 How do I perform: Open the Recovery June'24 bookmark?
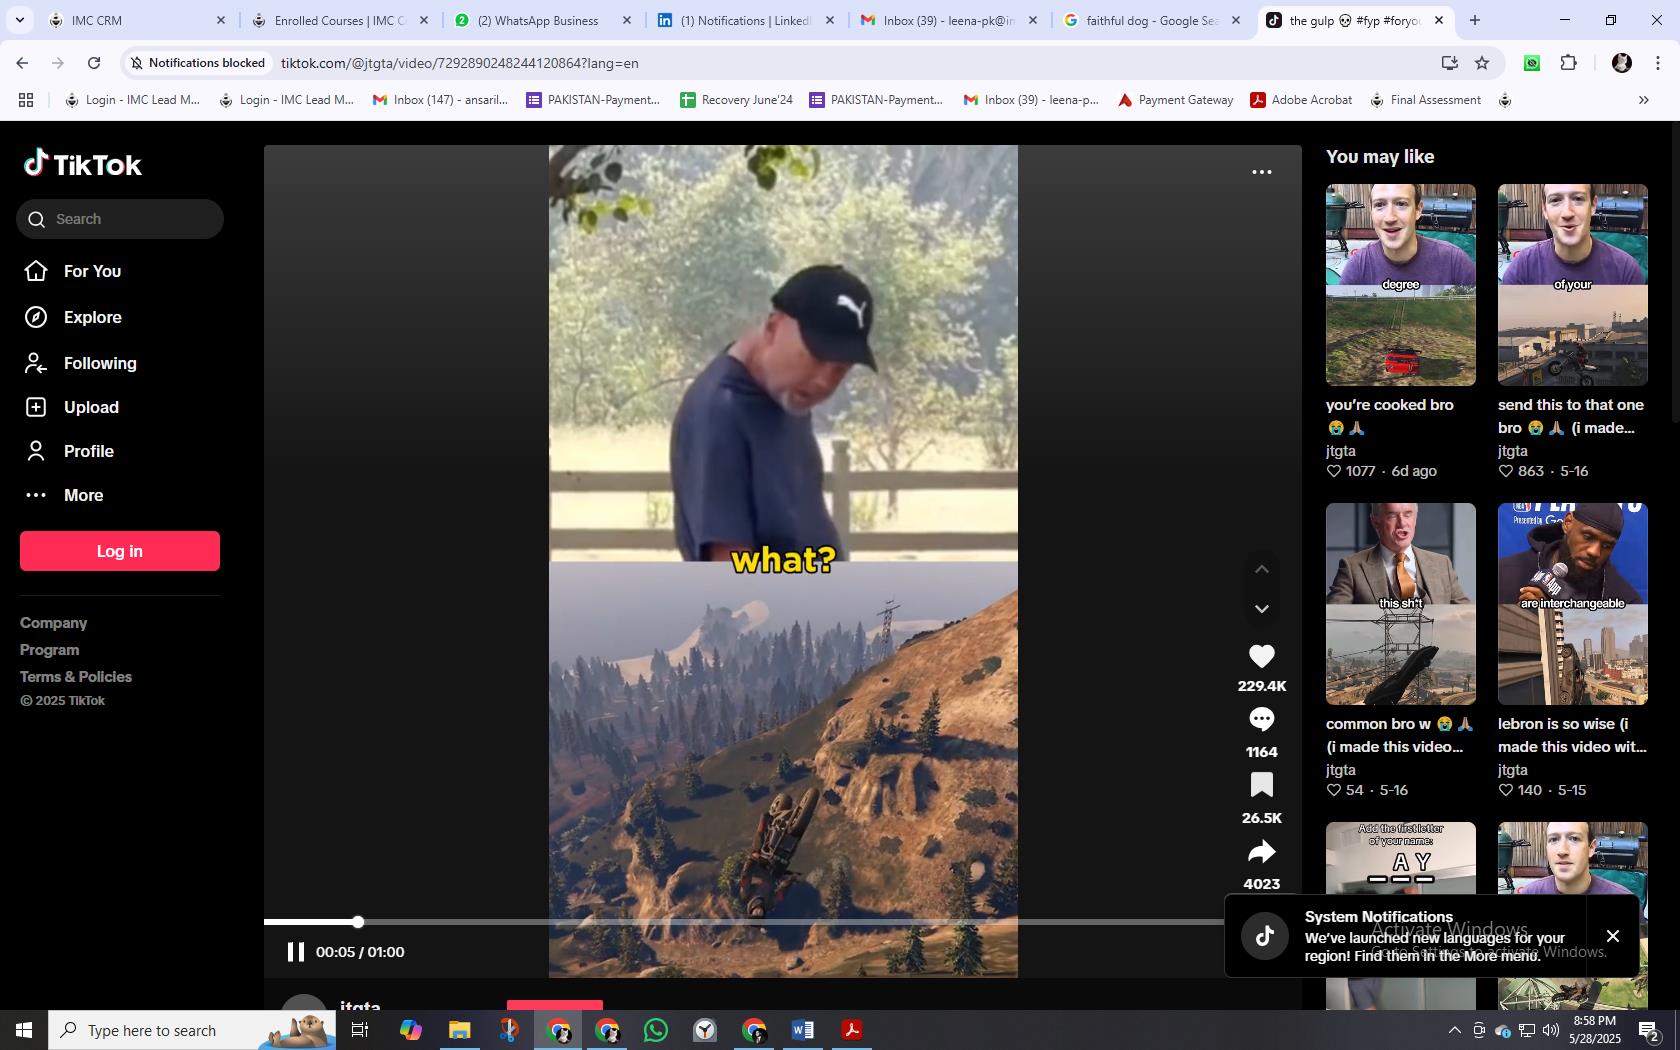pyautogui.click(x=737, y=100)
